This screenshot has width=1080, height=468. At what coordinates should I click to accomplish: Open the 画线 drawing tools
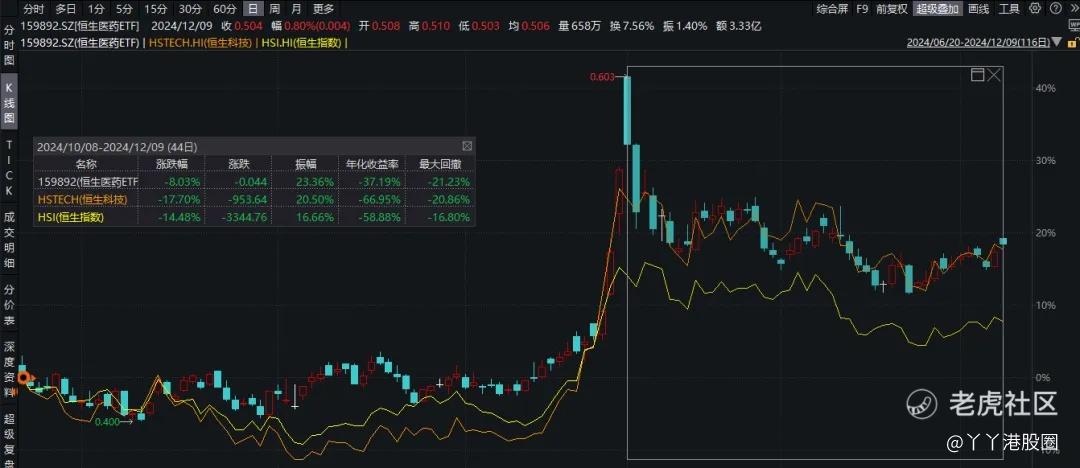tap(978, 9)
